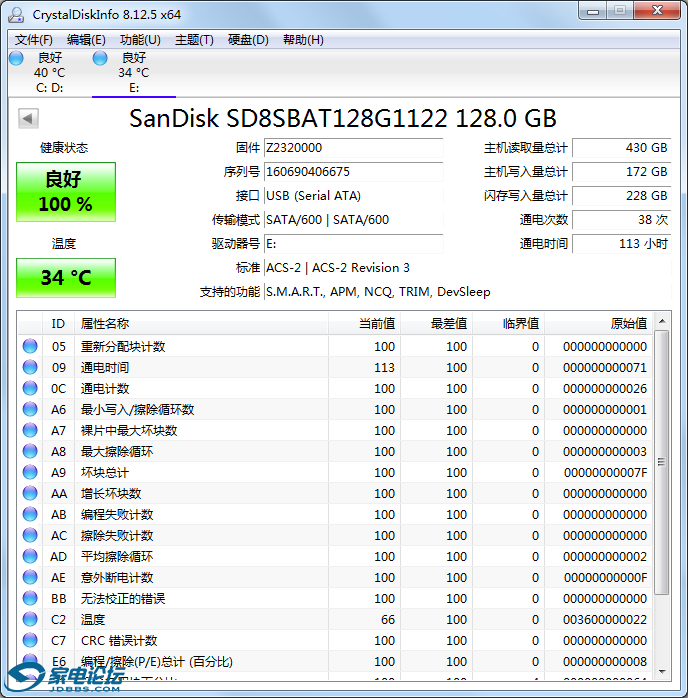Click the scrollbar down arrow
Screen dimensions: 688x698
pos(662,671)
